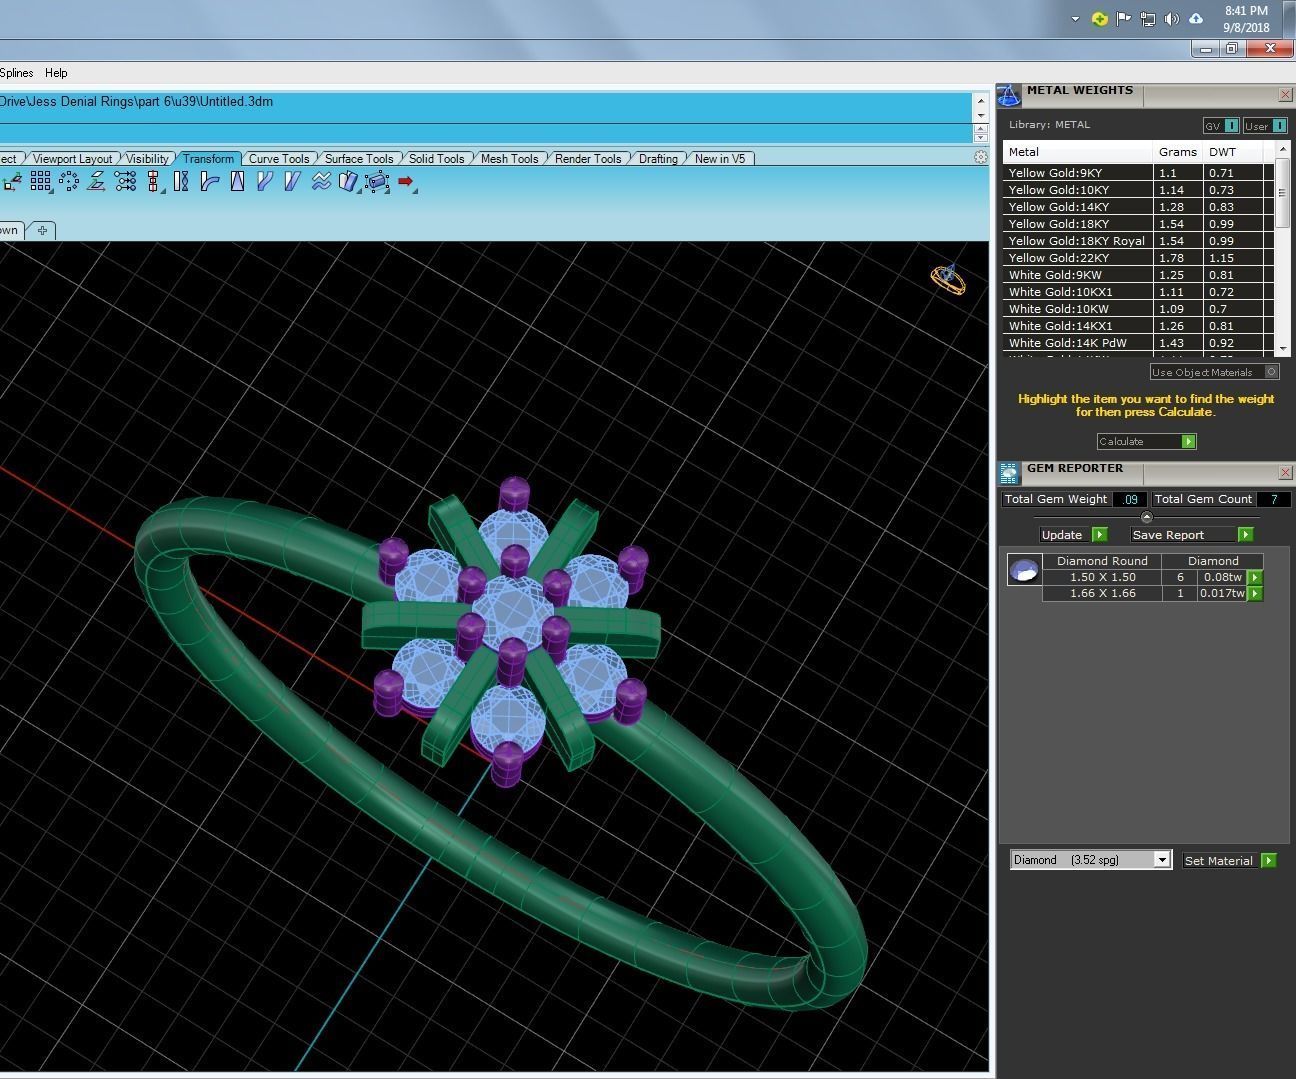Click the Update button in Gem Reporter
The height and width of the screenshot is (1079, 1296).
pos(1073,535)
